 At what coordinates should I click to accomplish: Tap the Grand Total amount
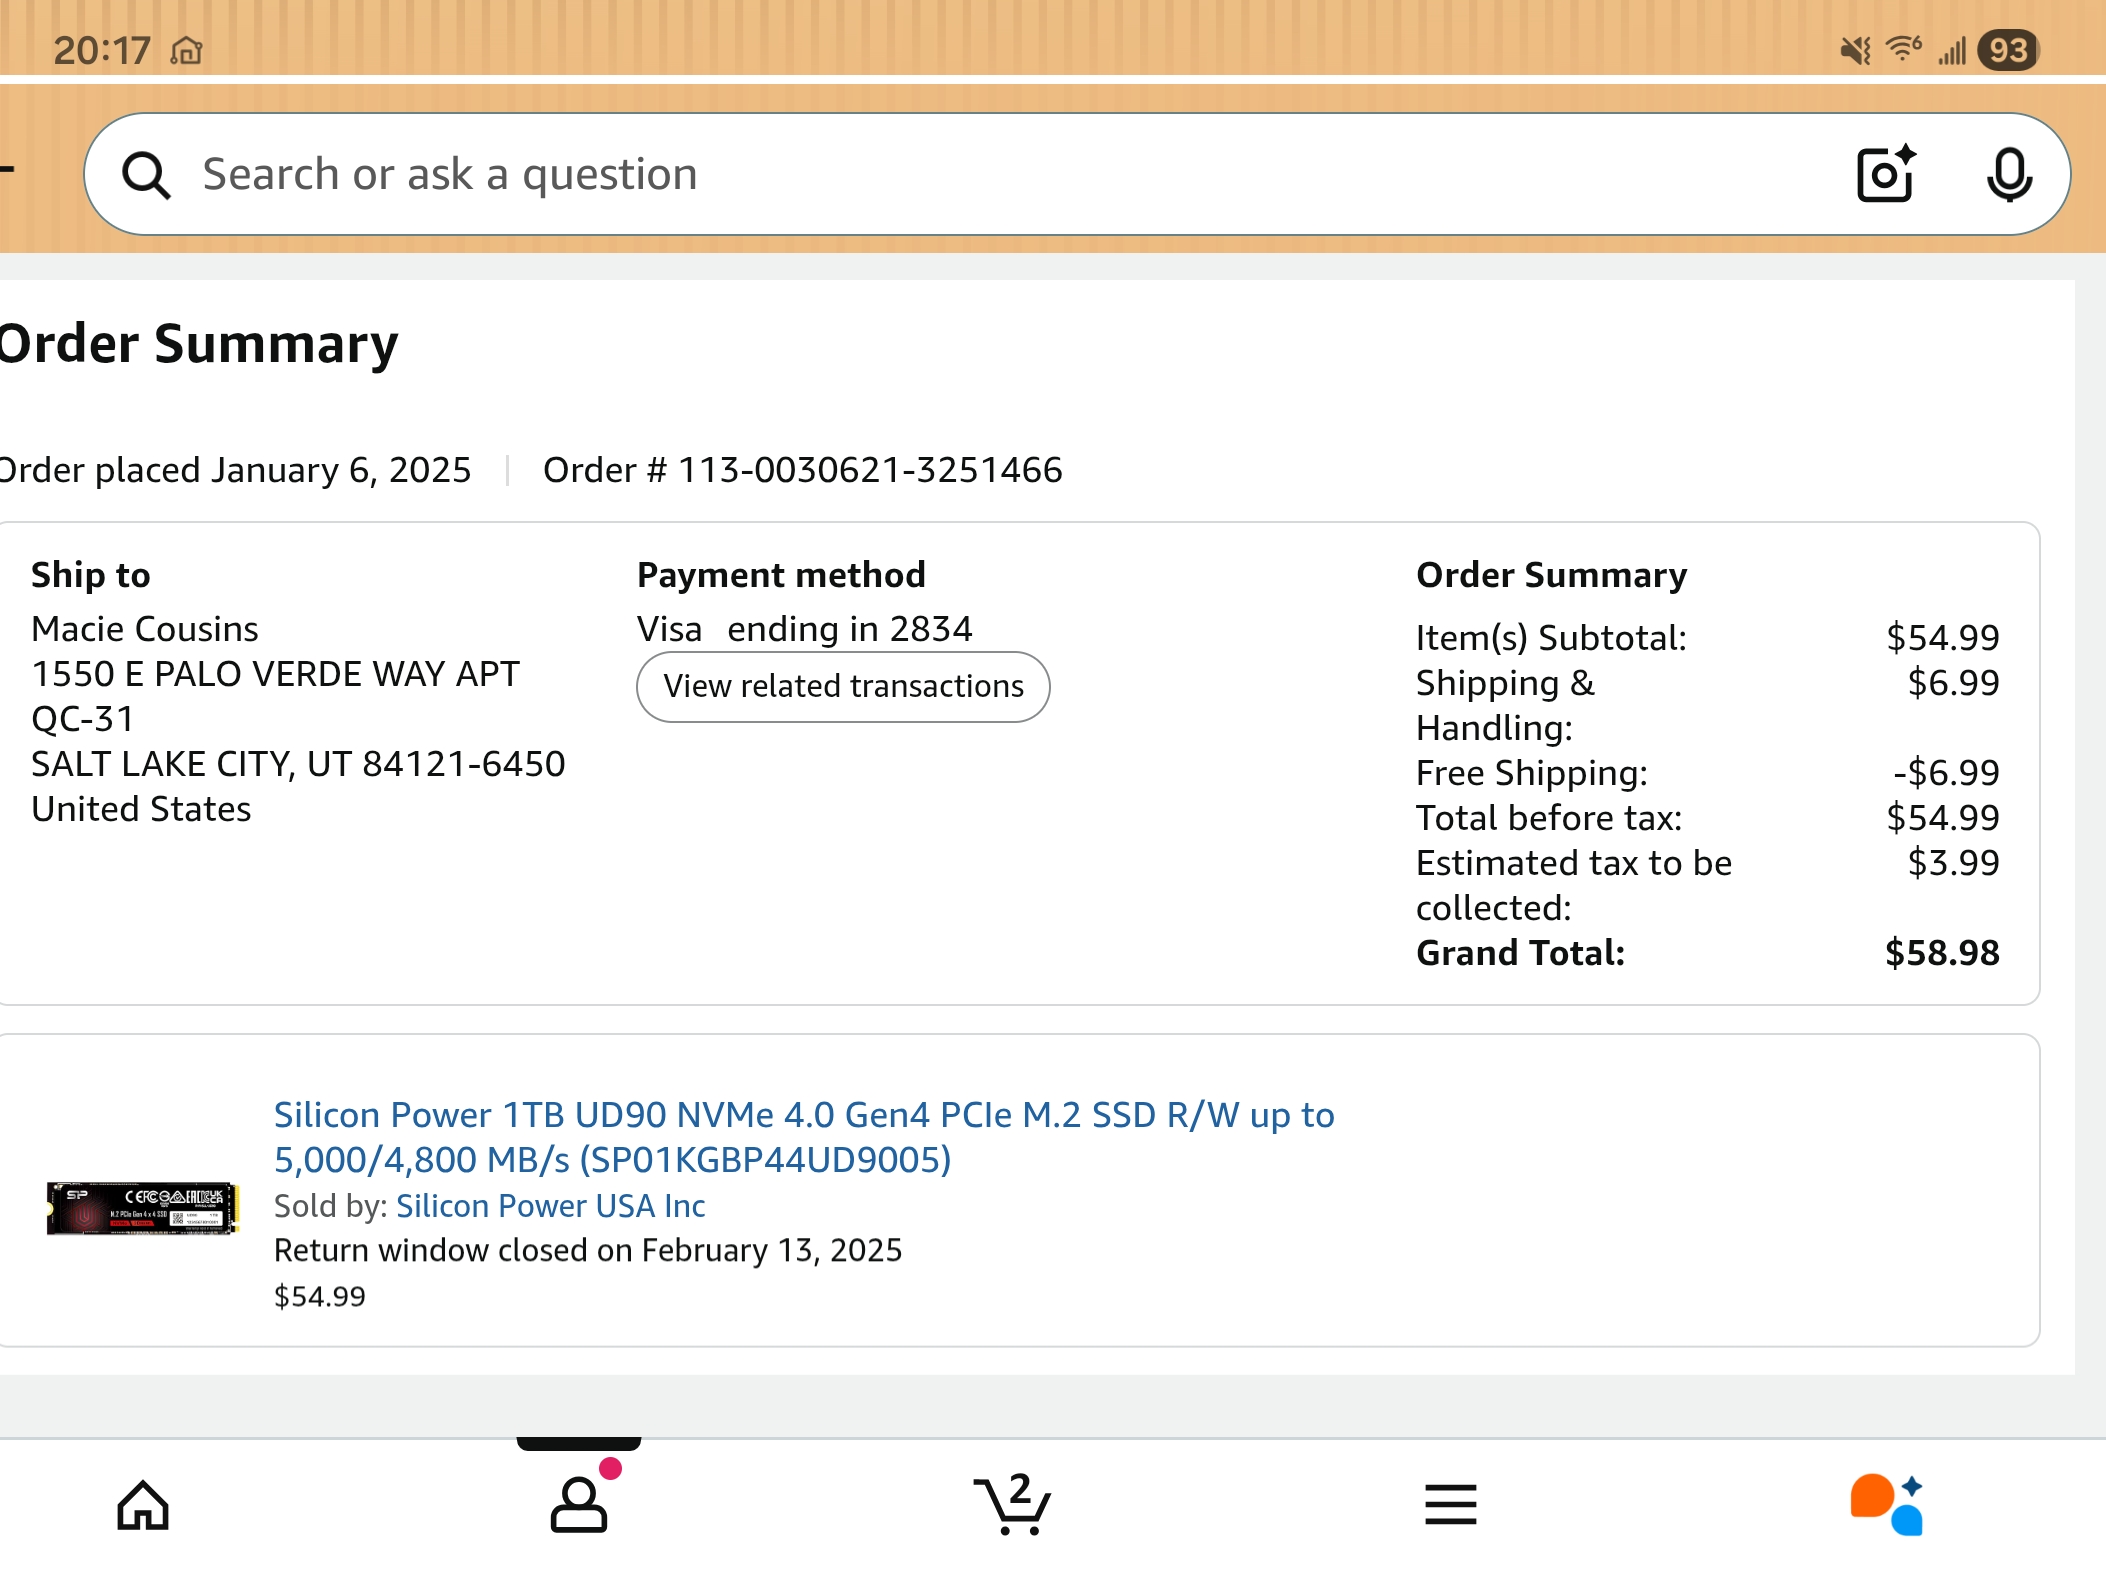pyautogui.click(x=1941, y=953)
